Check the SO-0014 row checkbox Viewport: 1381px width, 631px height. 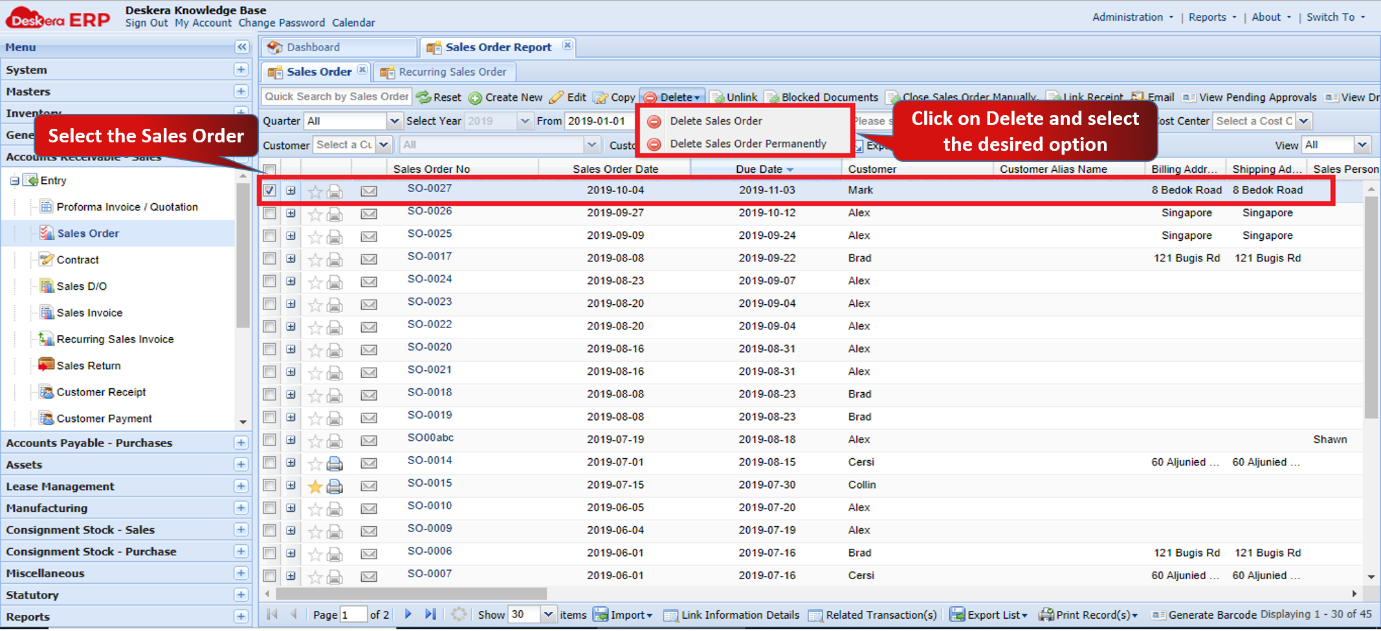270,463
